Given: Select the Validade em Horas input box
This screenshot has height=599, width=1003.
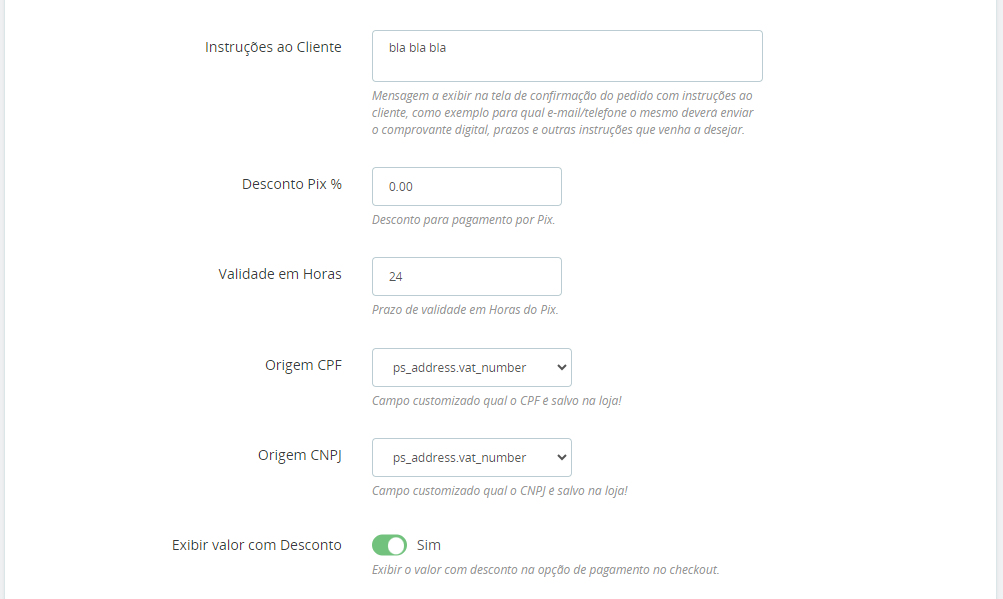Looking at the screenshot, I should pyautogui.click(x=466, y=276).
